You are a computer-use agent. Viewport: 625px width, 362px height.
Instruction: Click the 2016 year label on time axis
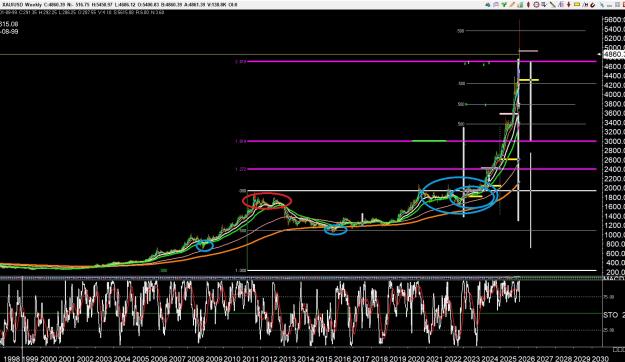point(342,359)
